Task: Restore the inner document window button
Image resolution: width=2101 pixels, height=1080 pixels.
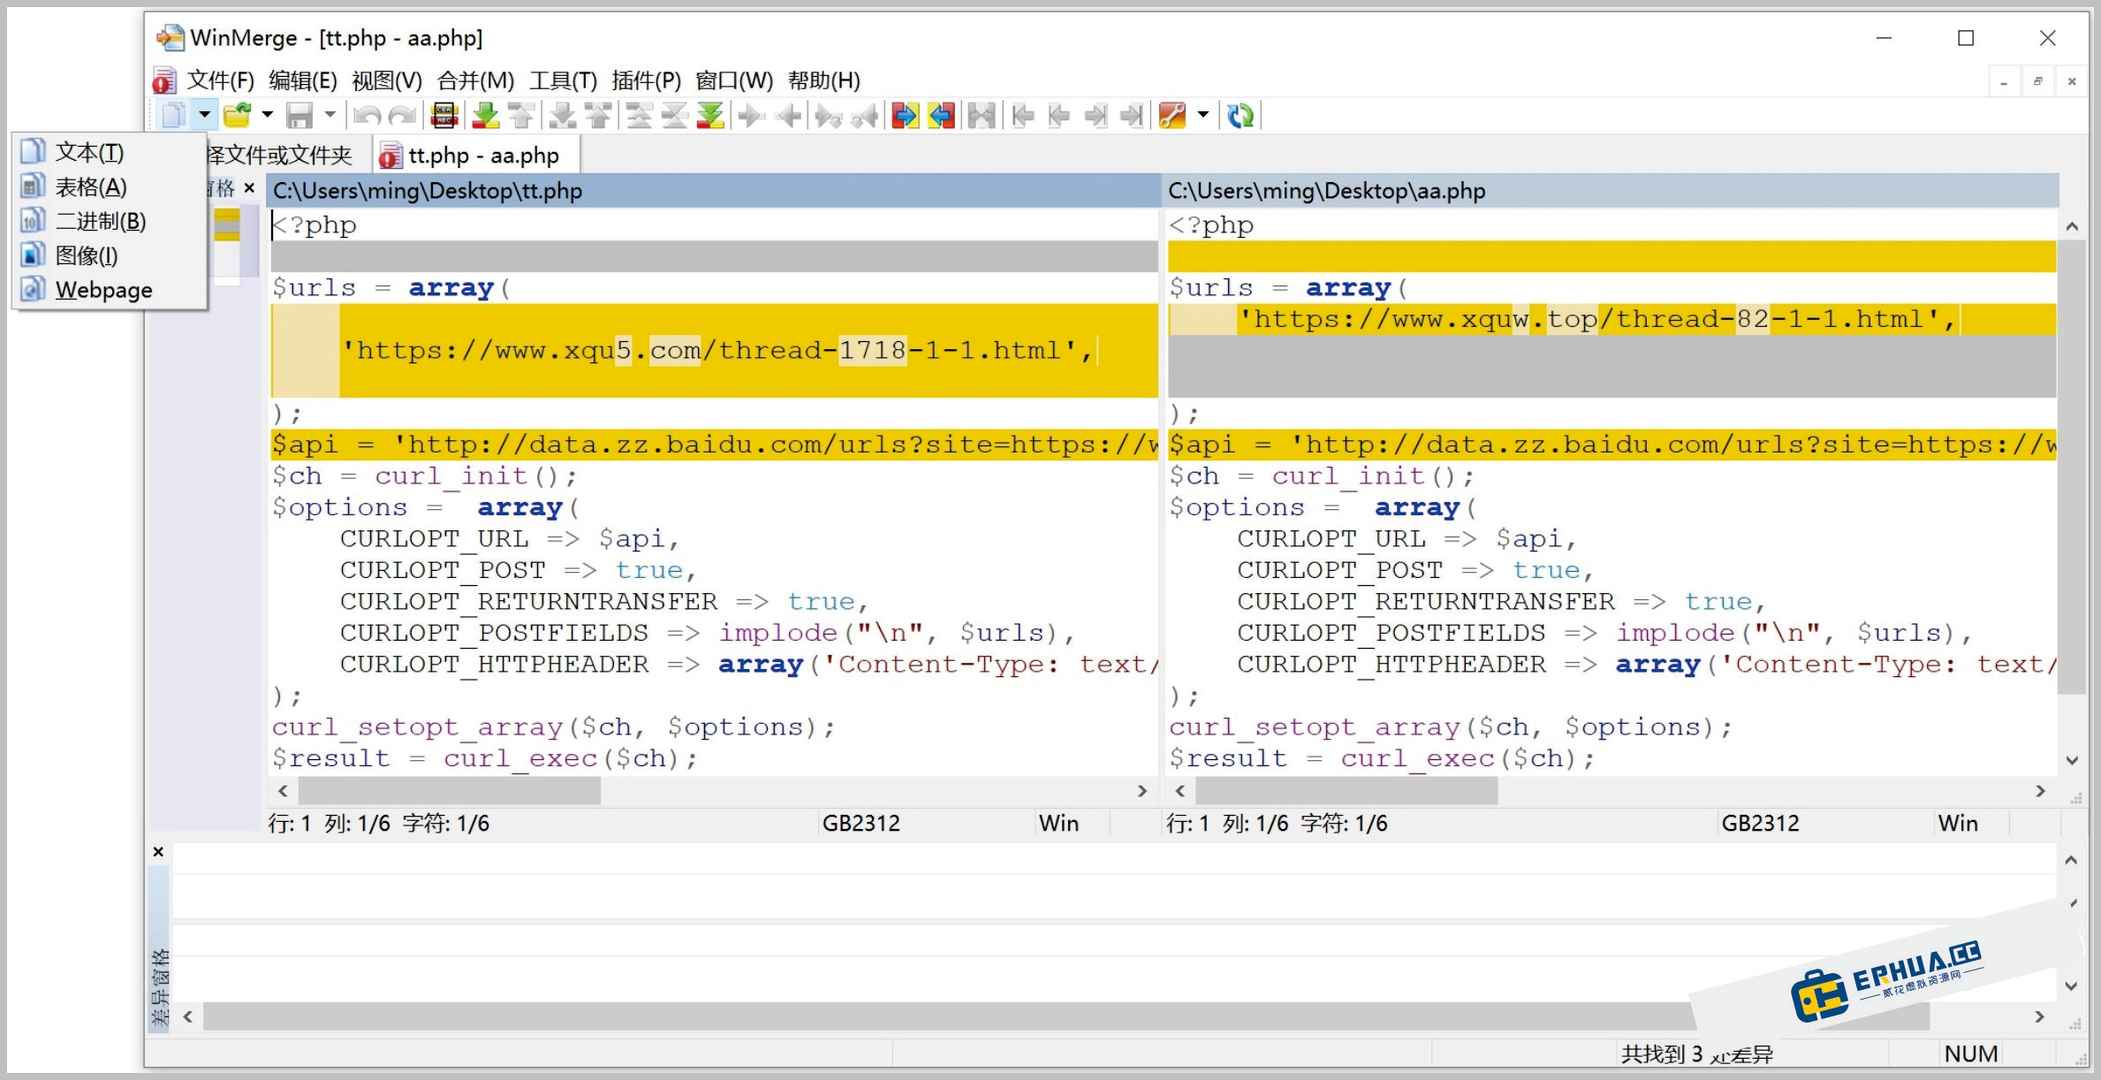Action: coord(2037,81)
